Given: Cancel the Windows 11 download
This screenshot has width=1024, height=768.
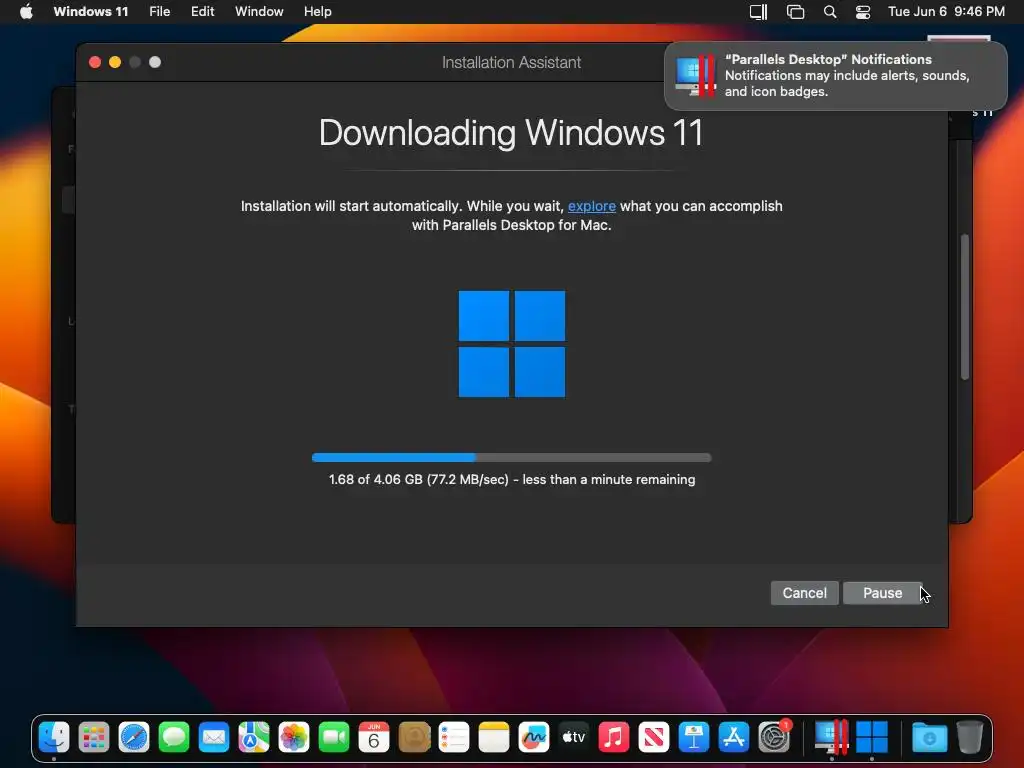Looking at the screenshot, I should tap(804, 593).
